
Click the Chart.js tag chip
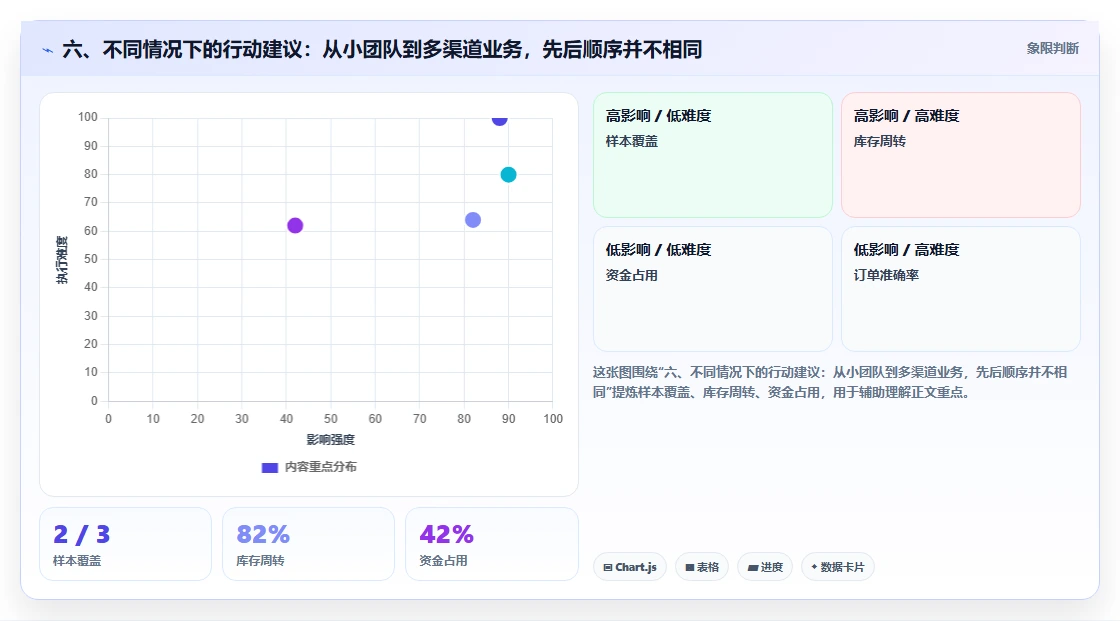[x=630, y=567]
